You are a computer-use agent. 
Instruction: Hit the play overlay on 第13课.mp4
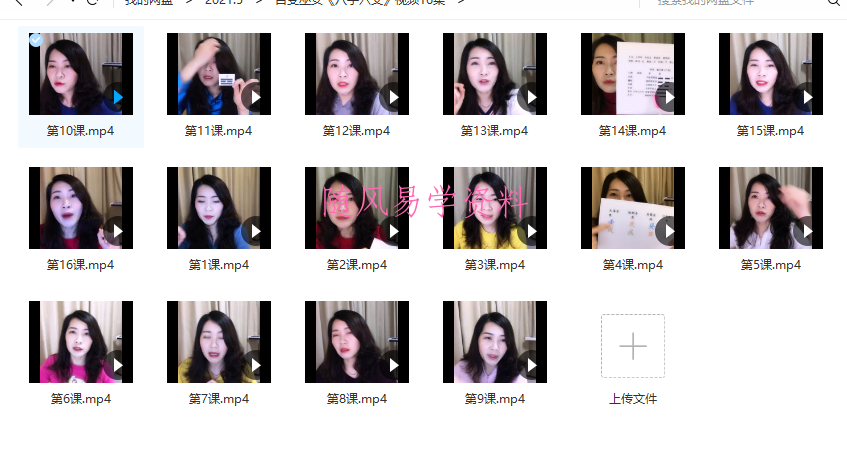(x=531, y=97)
